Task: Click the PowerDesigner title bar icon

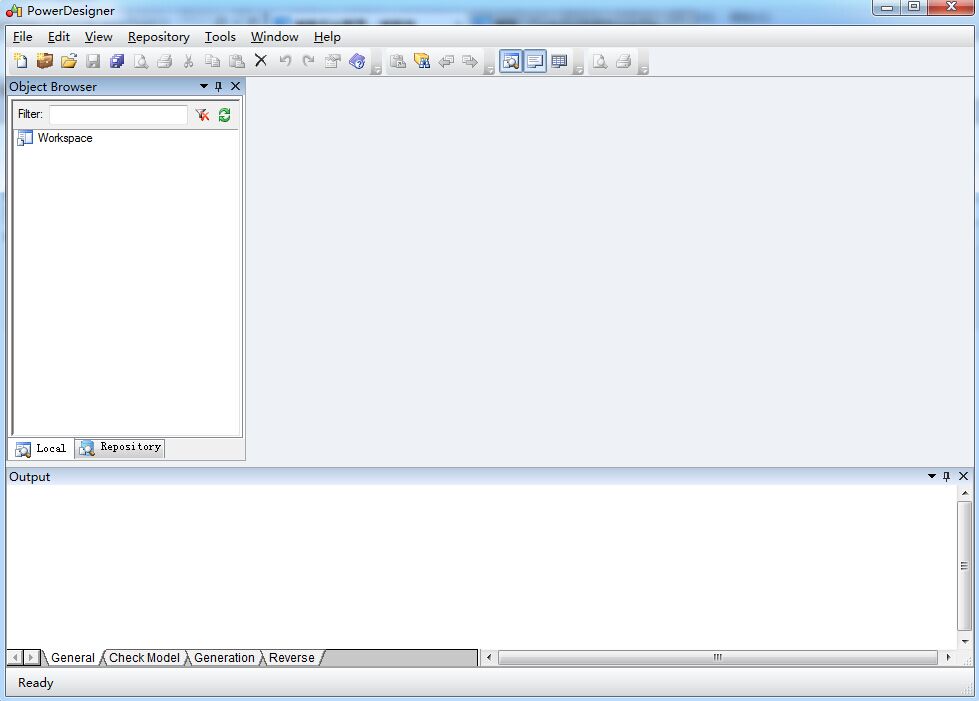Action: pos(14,11)
